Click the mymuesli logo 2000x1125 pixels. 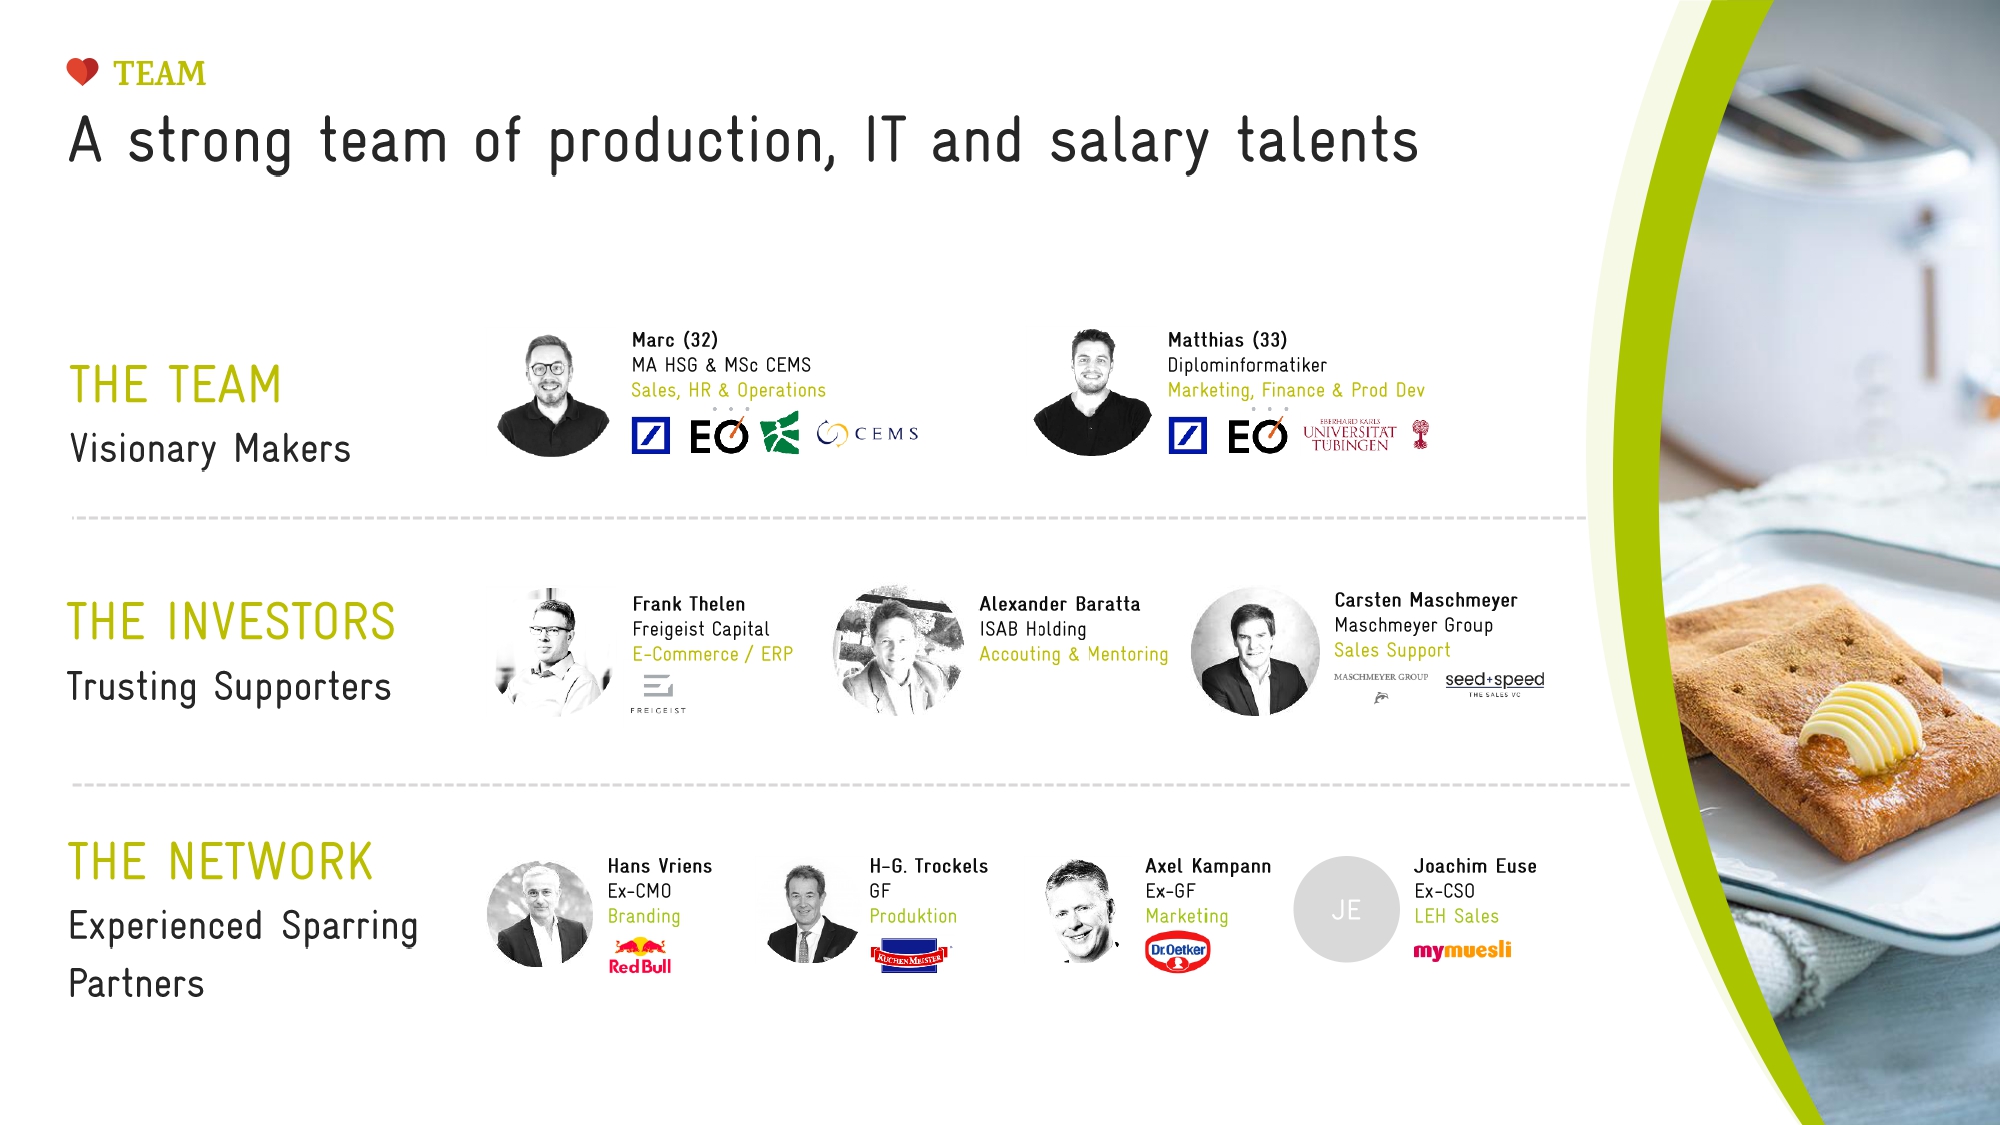click(1462, 950)
